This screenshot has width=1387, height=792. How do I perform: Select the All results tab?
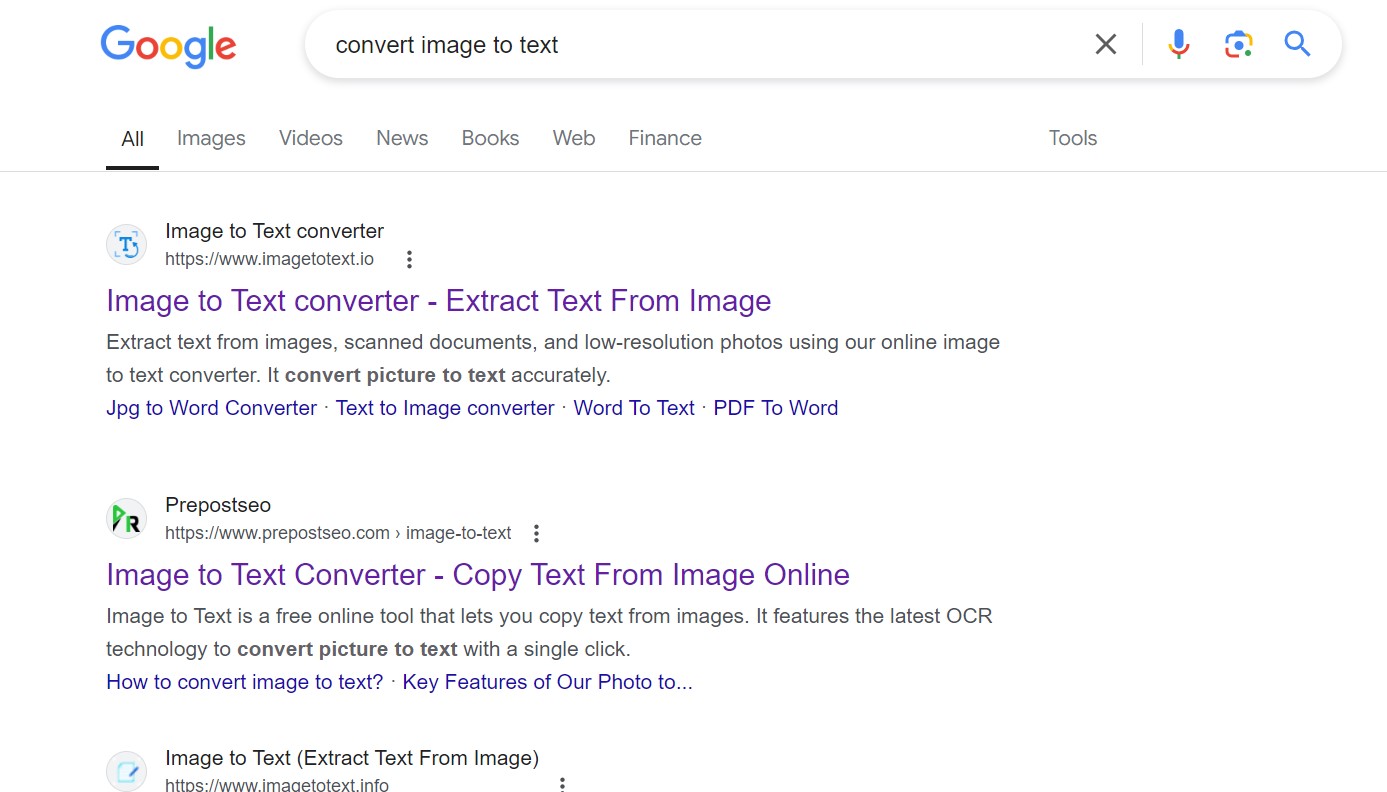click(x=132, y=139)
